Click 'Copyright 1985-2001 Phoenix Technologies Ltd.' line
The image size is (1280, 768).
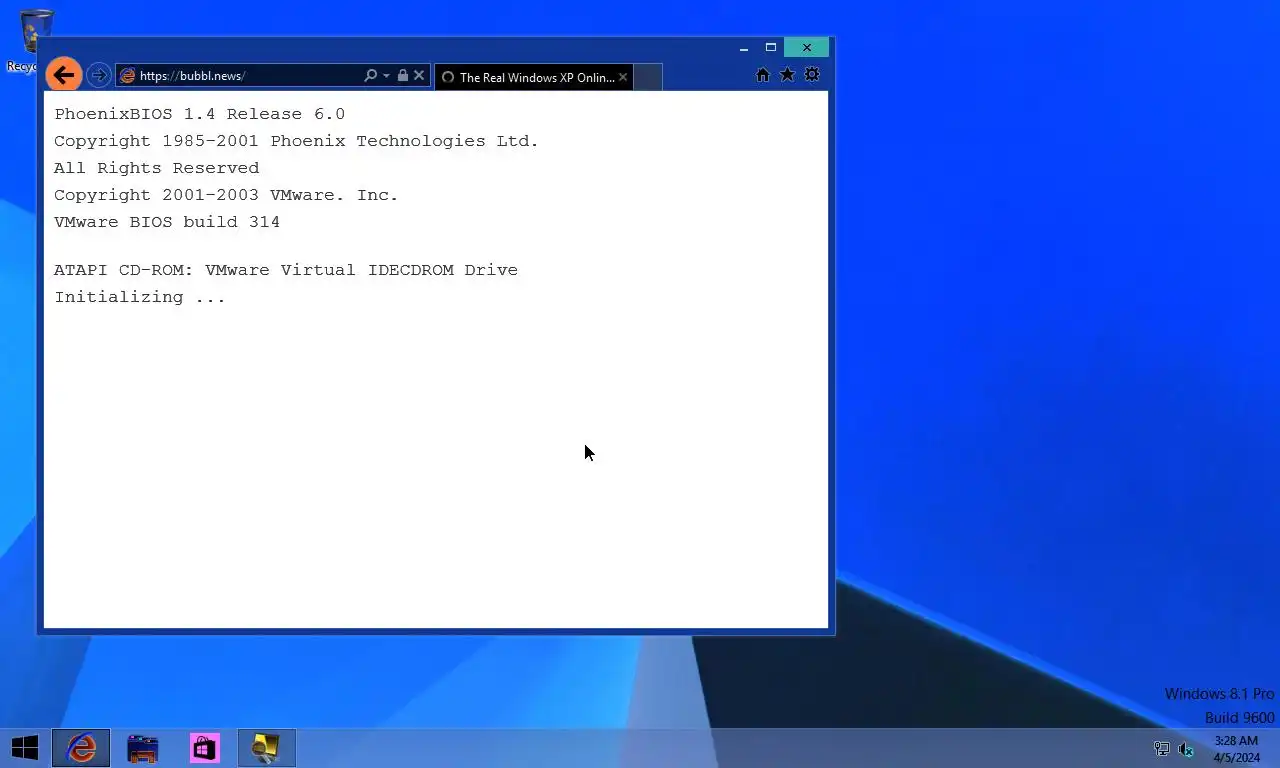click(x=296, y=141)
